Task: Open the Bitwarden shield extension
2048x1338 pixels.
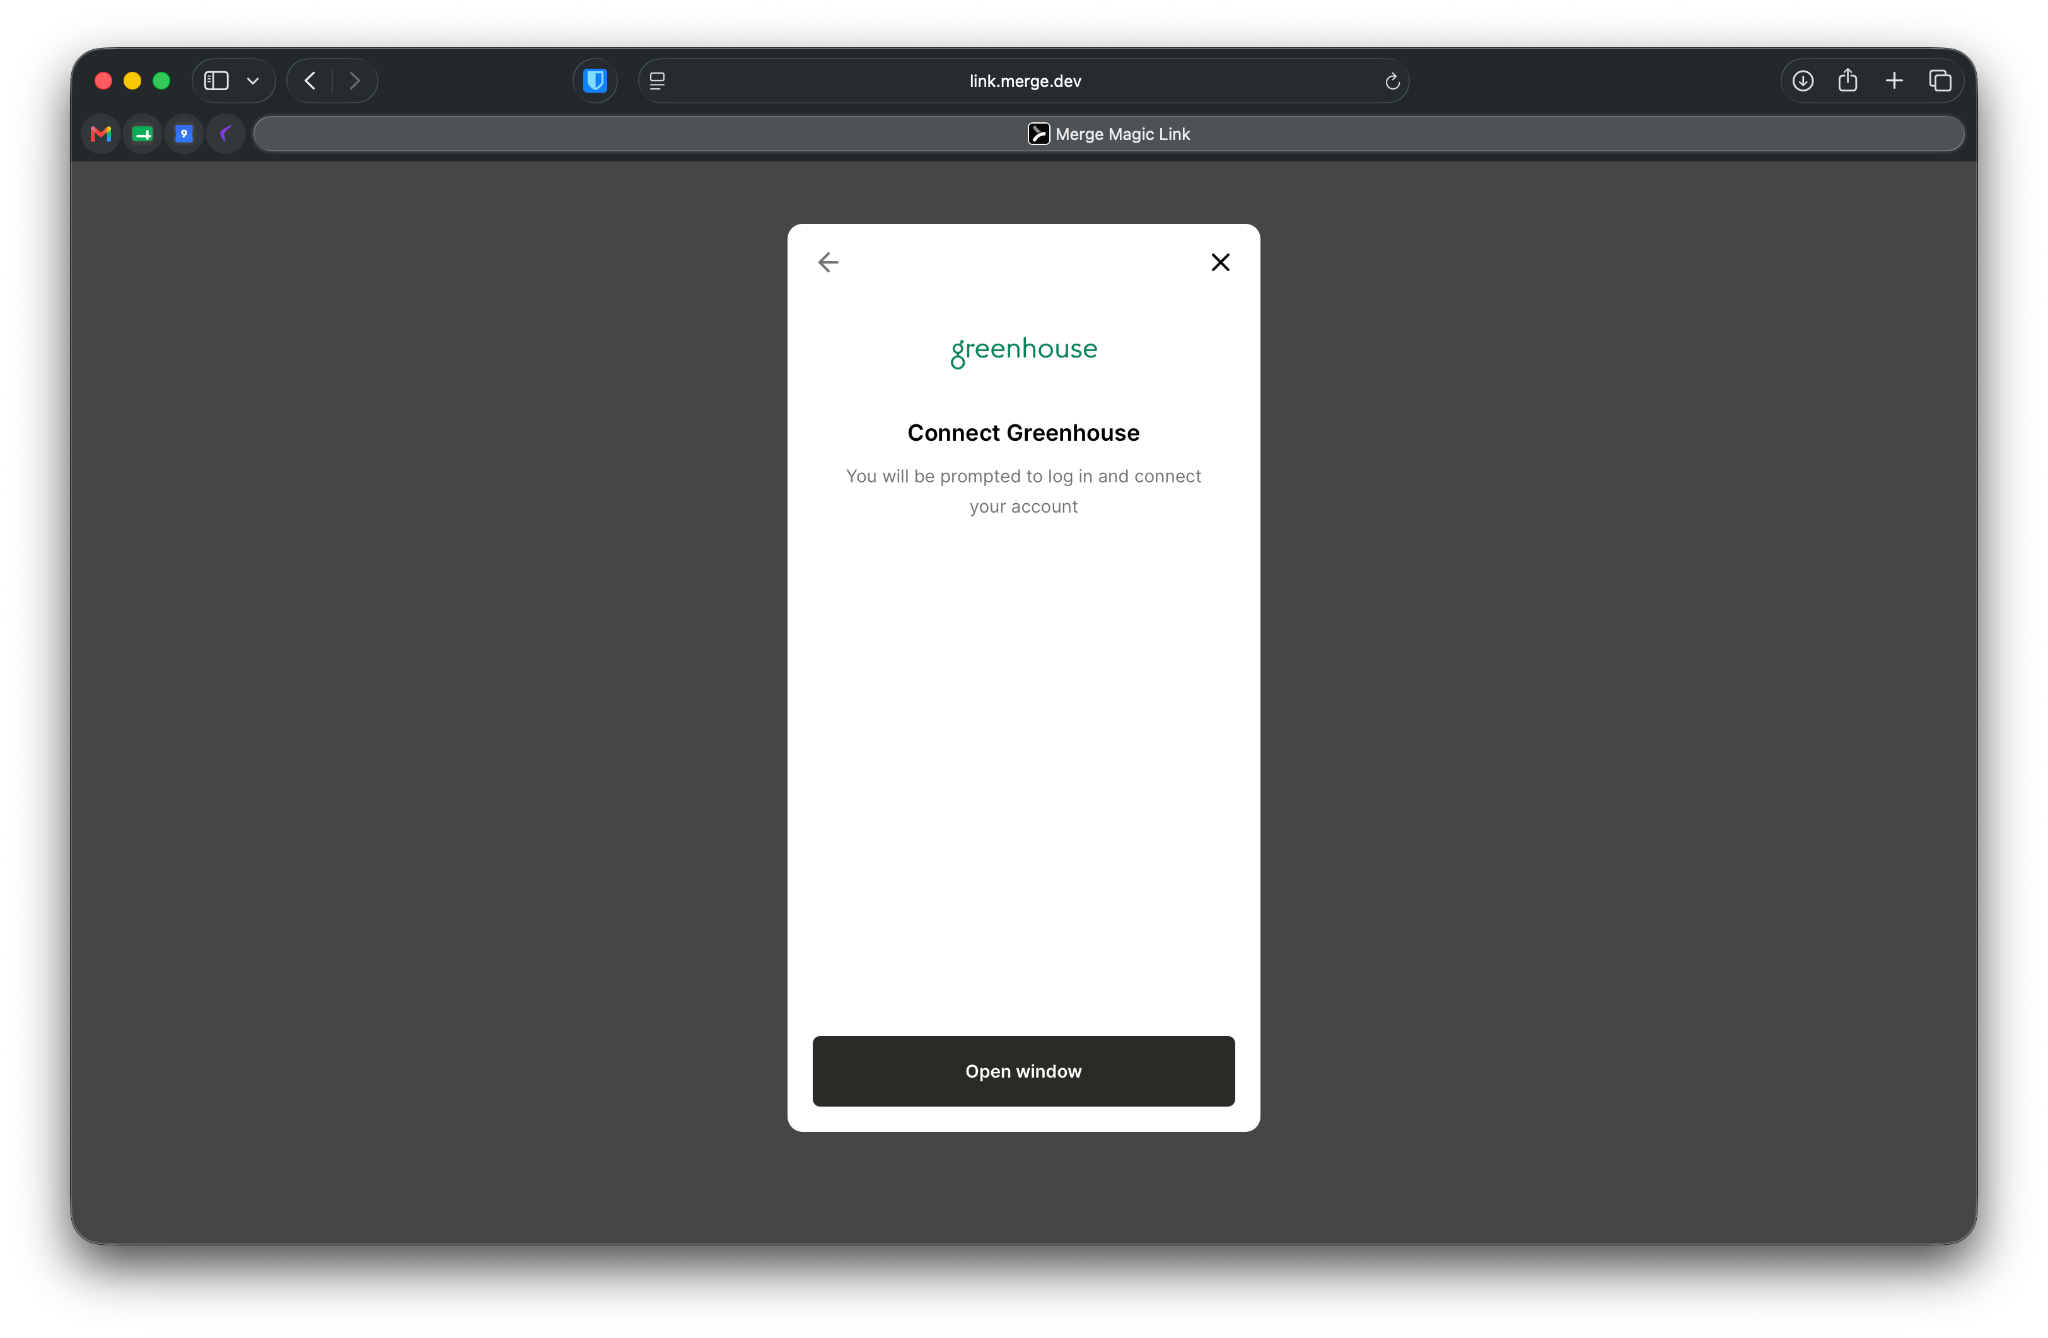Action: (595, 81)
